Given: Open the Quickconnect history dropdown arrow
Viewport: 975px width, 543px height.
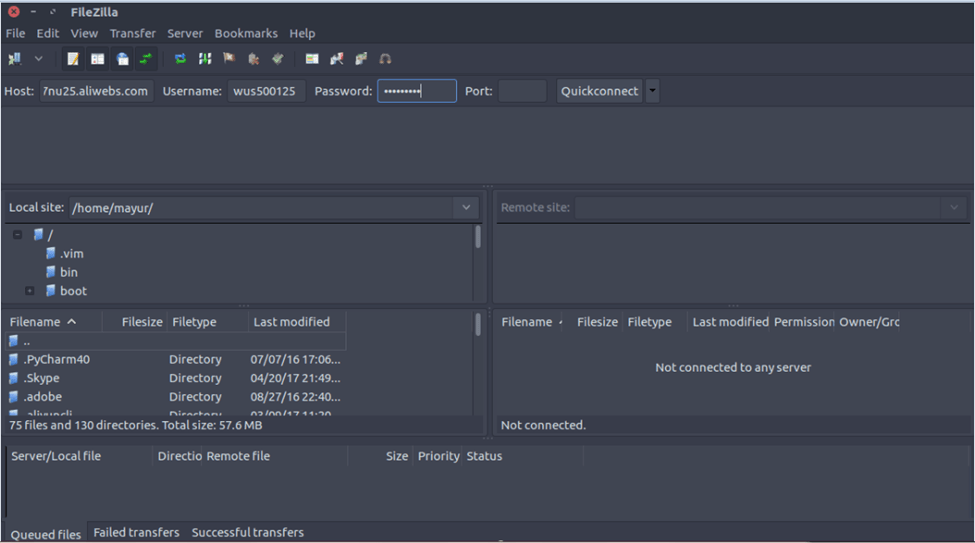Looking at the screenshot, I should pyautogui.click(x=653, y=91).
